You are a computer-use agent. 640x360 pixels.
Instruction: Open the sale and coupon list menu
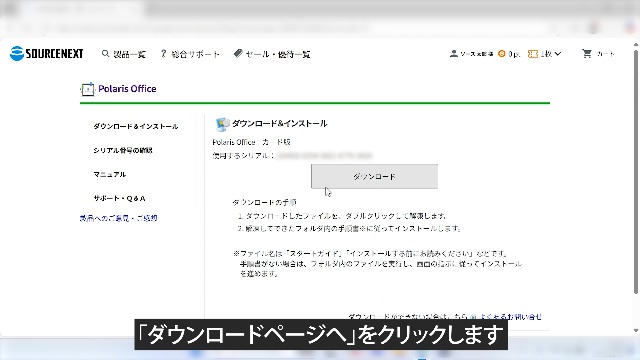point(272,54)
